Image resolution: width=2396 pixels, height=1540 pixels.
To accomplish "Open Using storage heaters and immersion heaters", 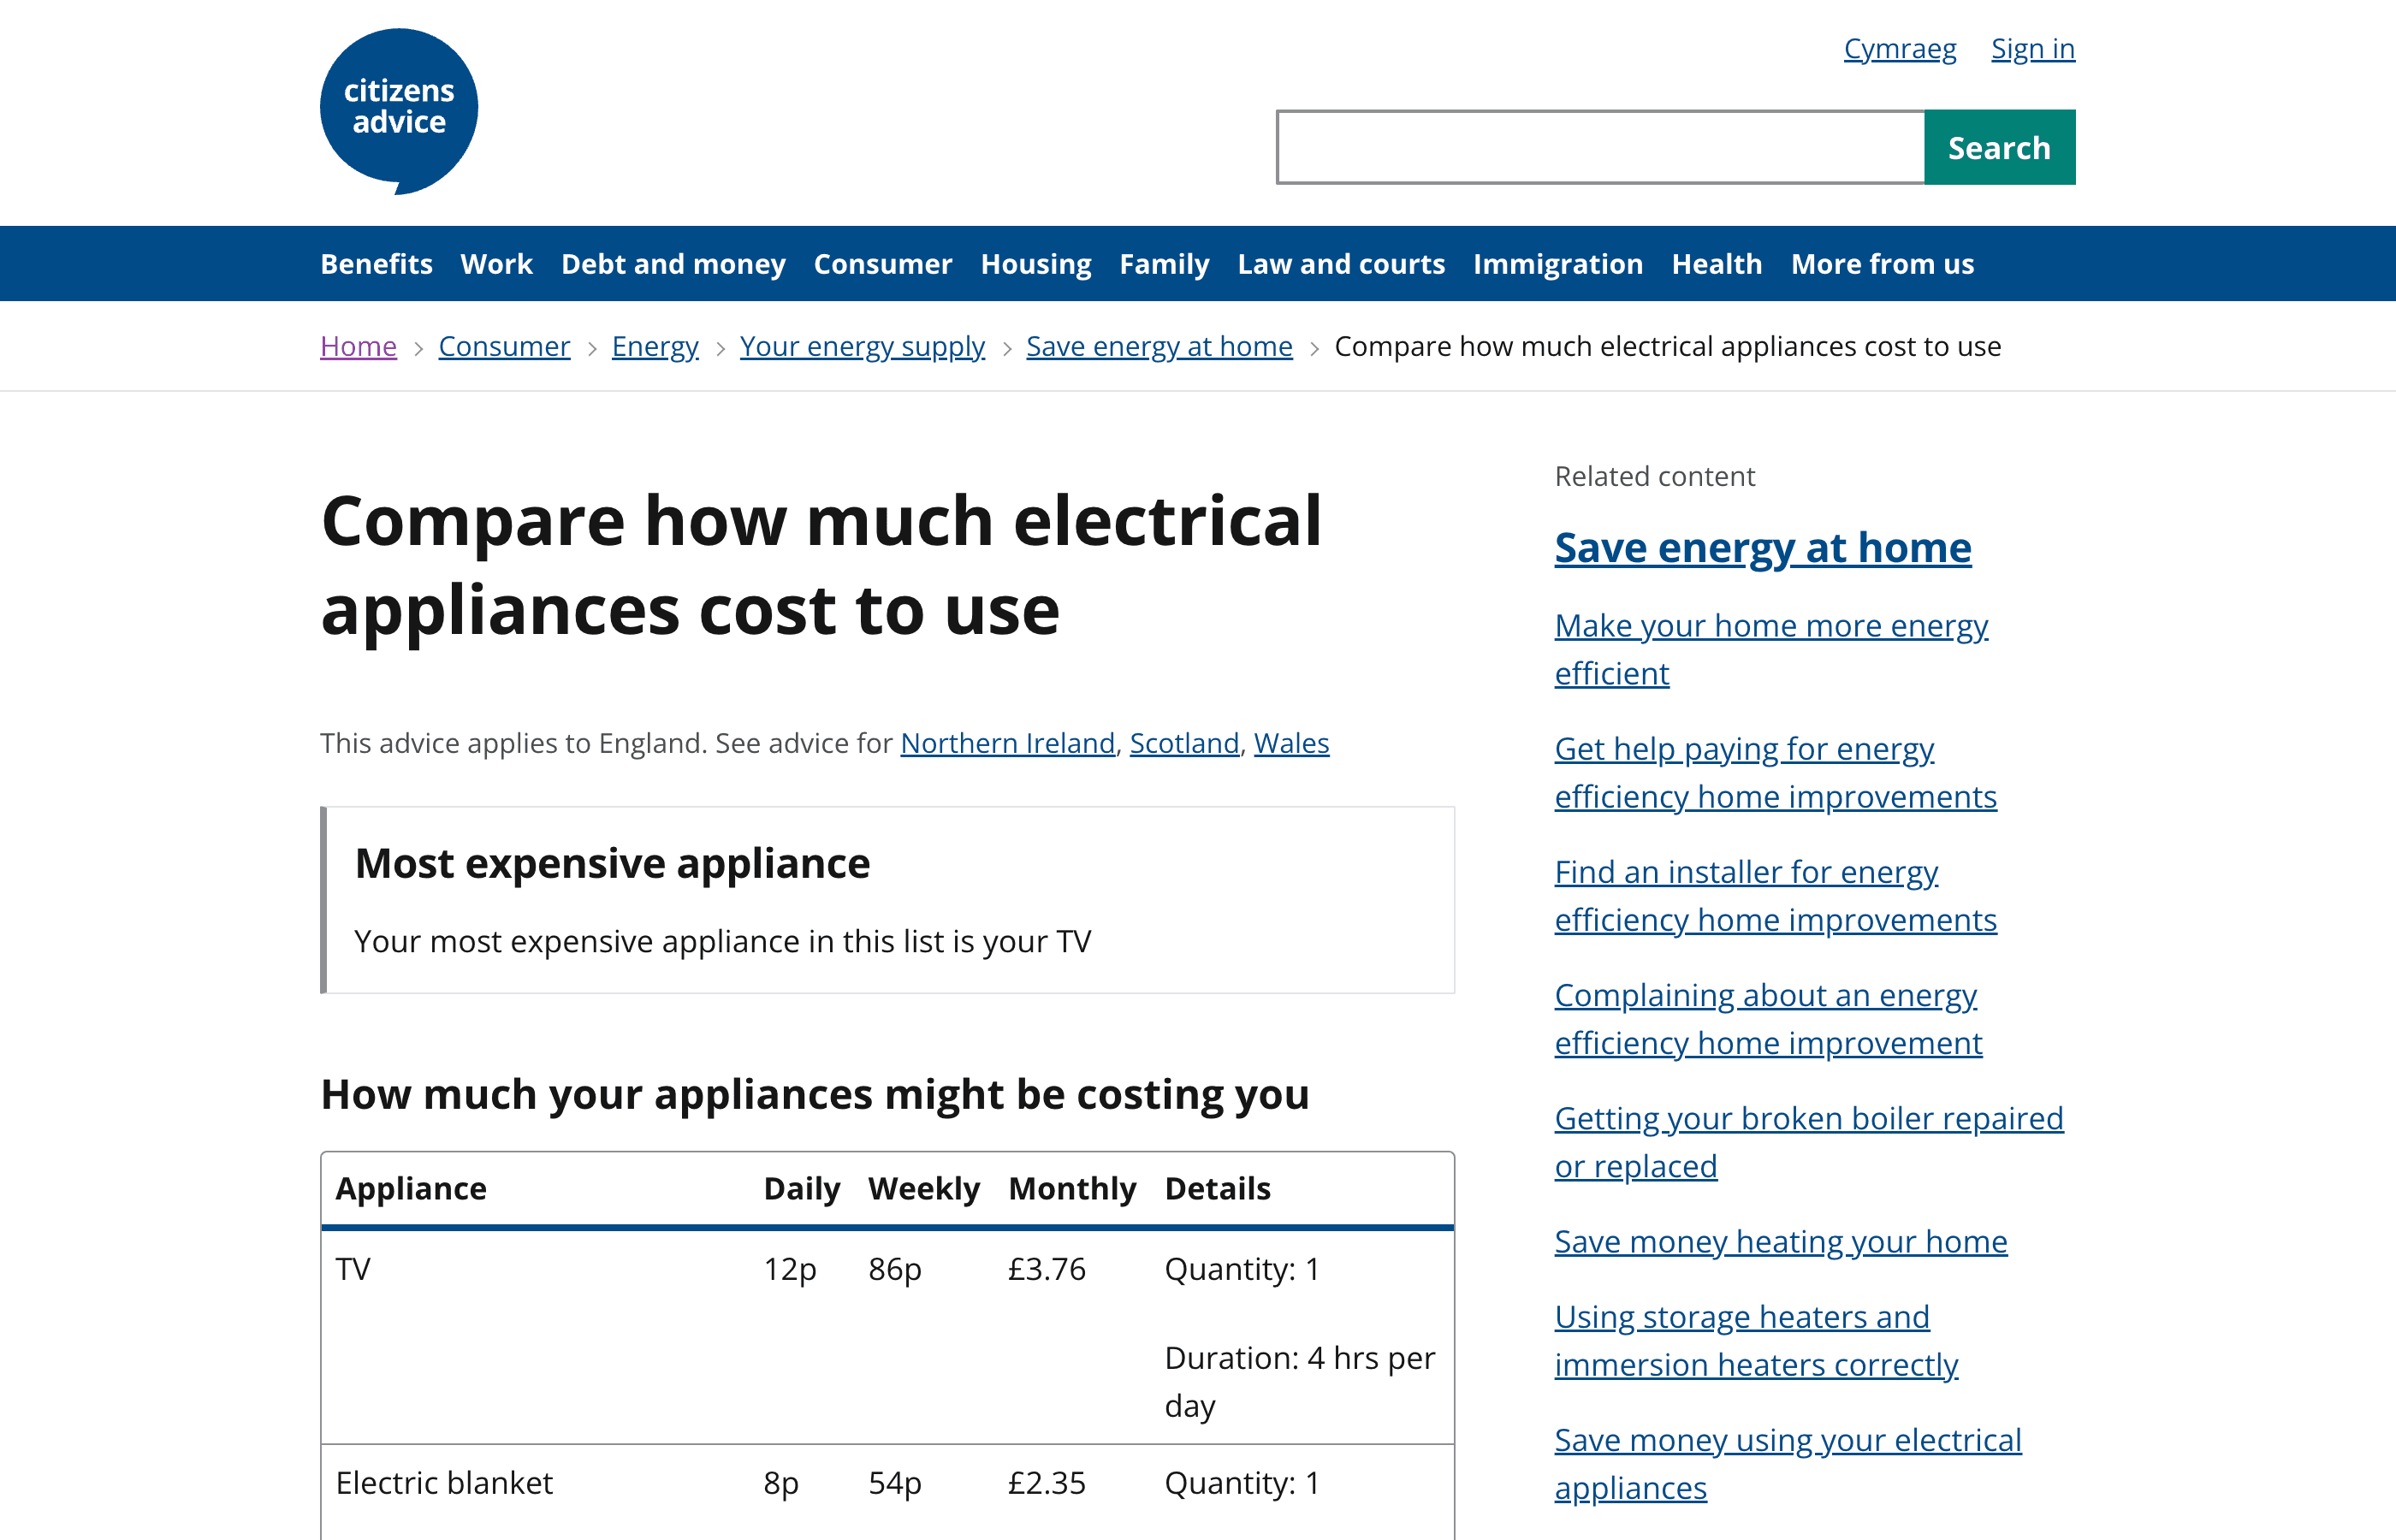I will [1755, 1340].
